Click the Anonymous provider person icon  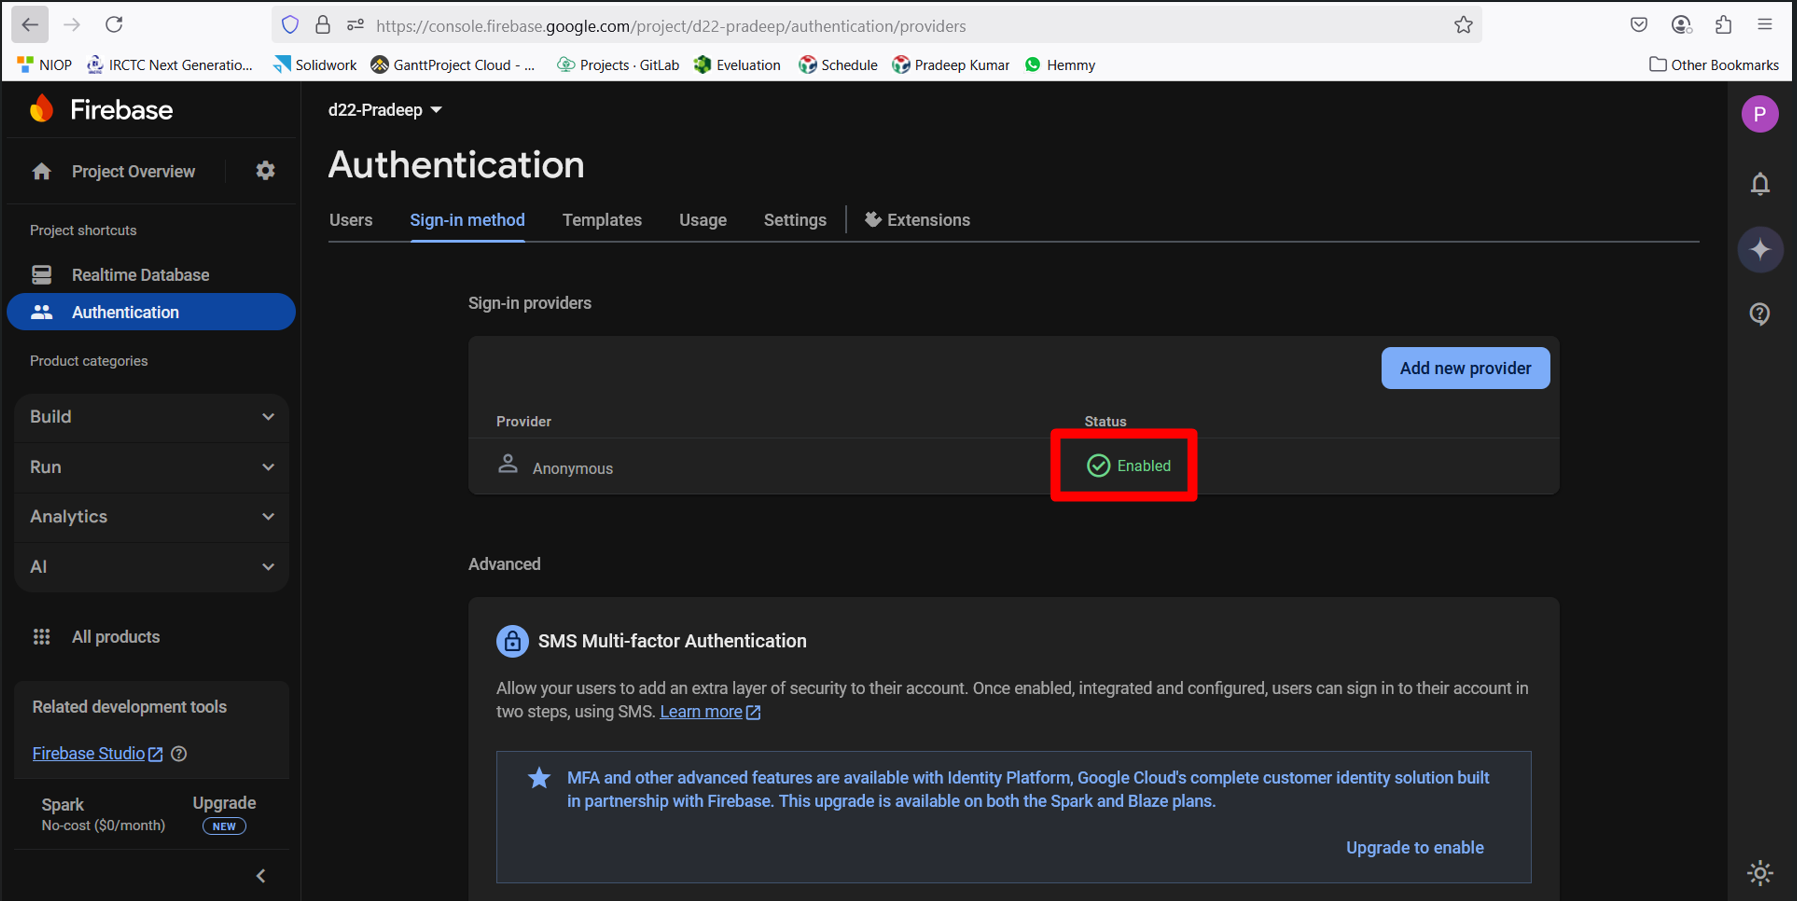[508, 465]
